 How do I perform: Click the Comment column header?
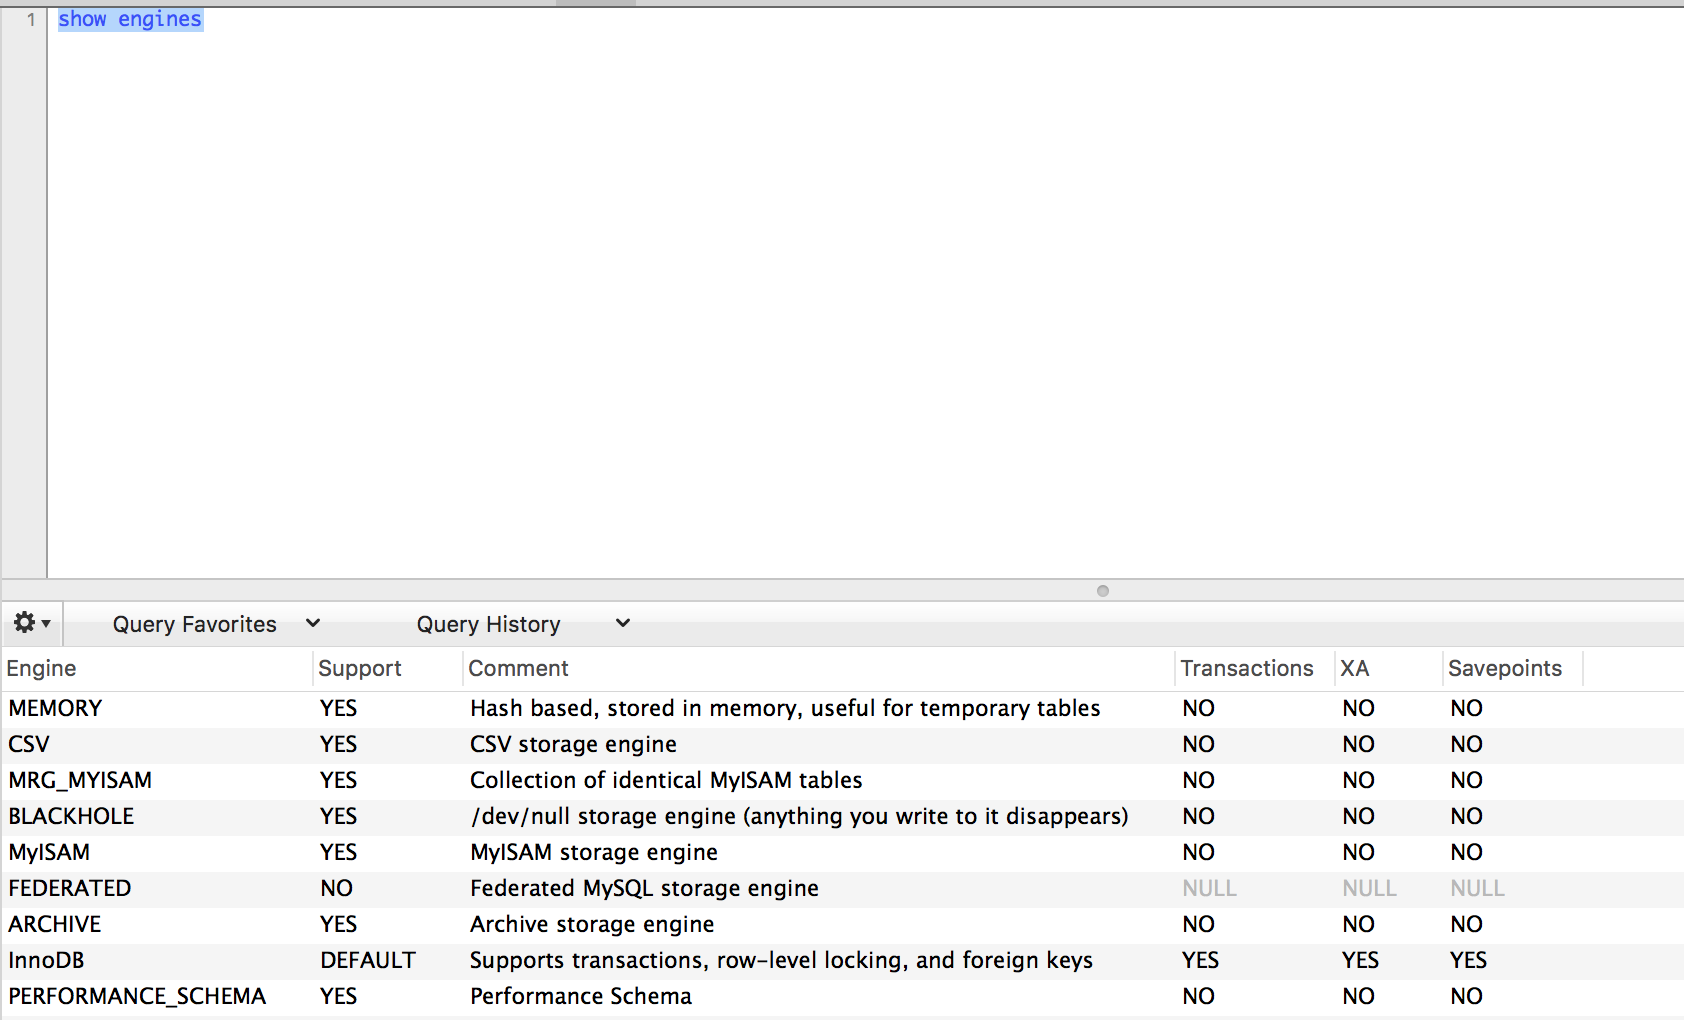(x=518, y=668)
